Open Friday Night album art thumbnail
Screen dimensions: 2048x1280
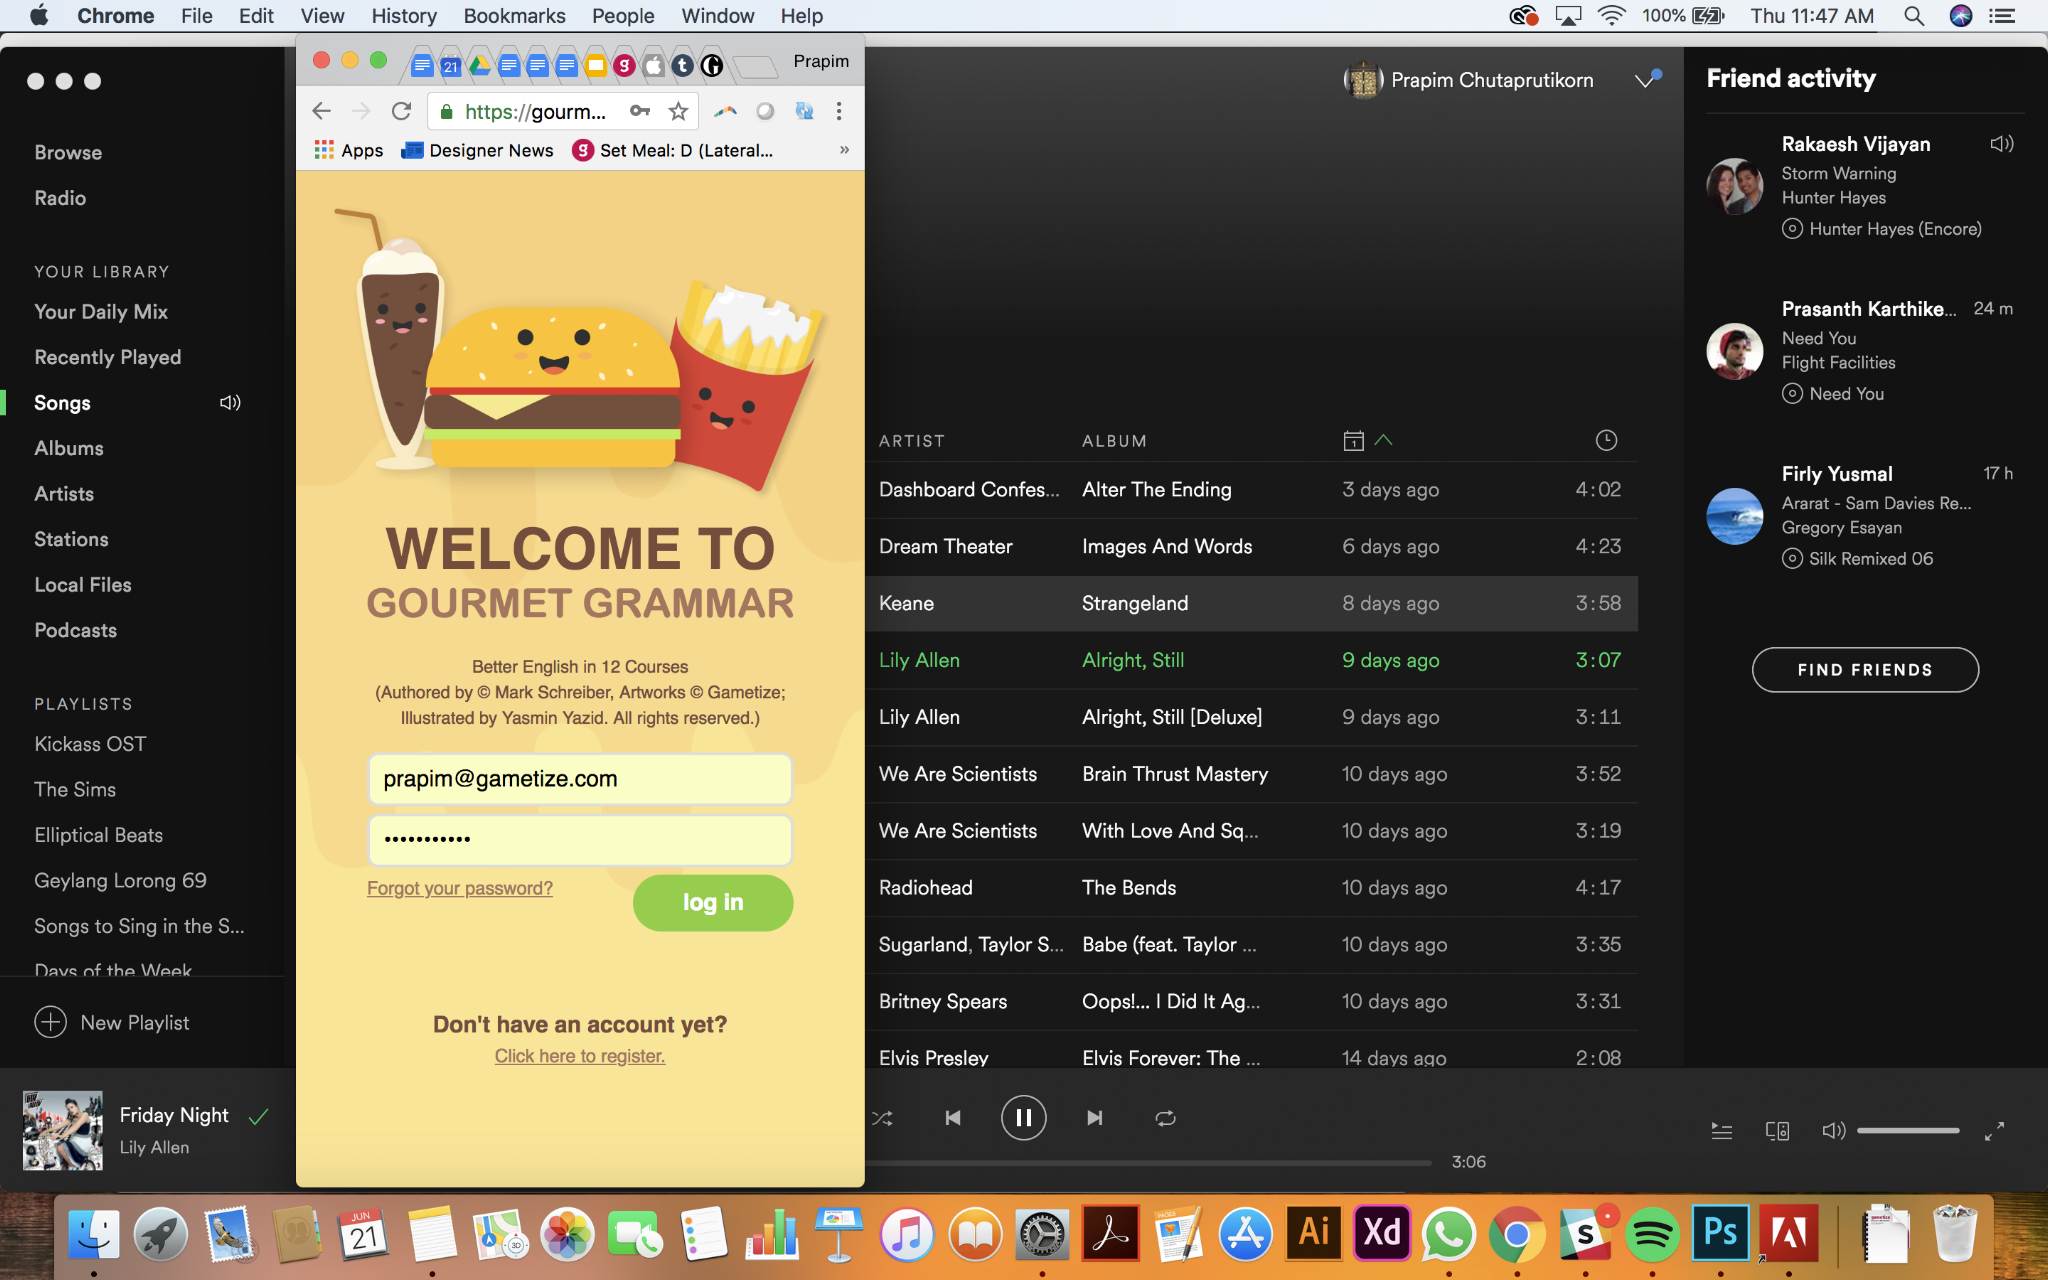point(63,1130)
